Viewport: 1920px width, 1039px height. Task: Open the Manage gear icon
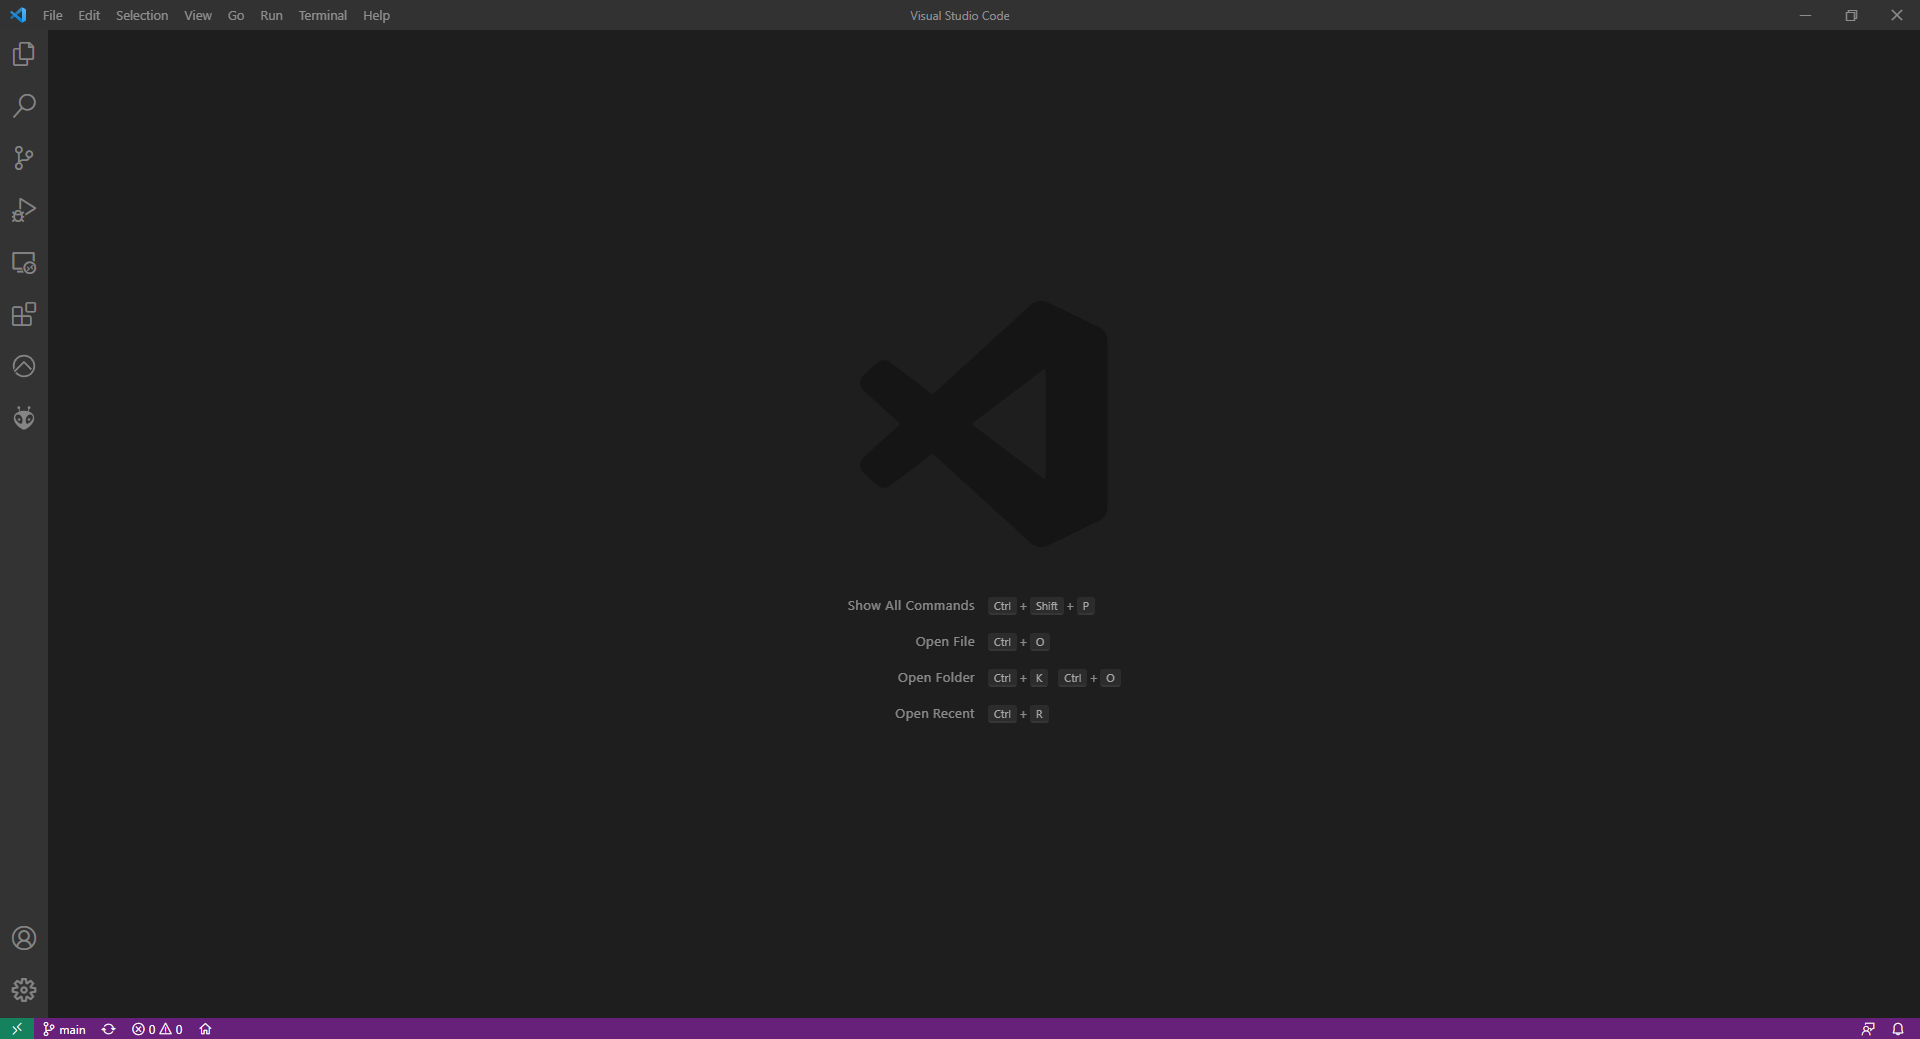coord(24,990)
